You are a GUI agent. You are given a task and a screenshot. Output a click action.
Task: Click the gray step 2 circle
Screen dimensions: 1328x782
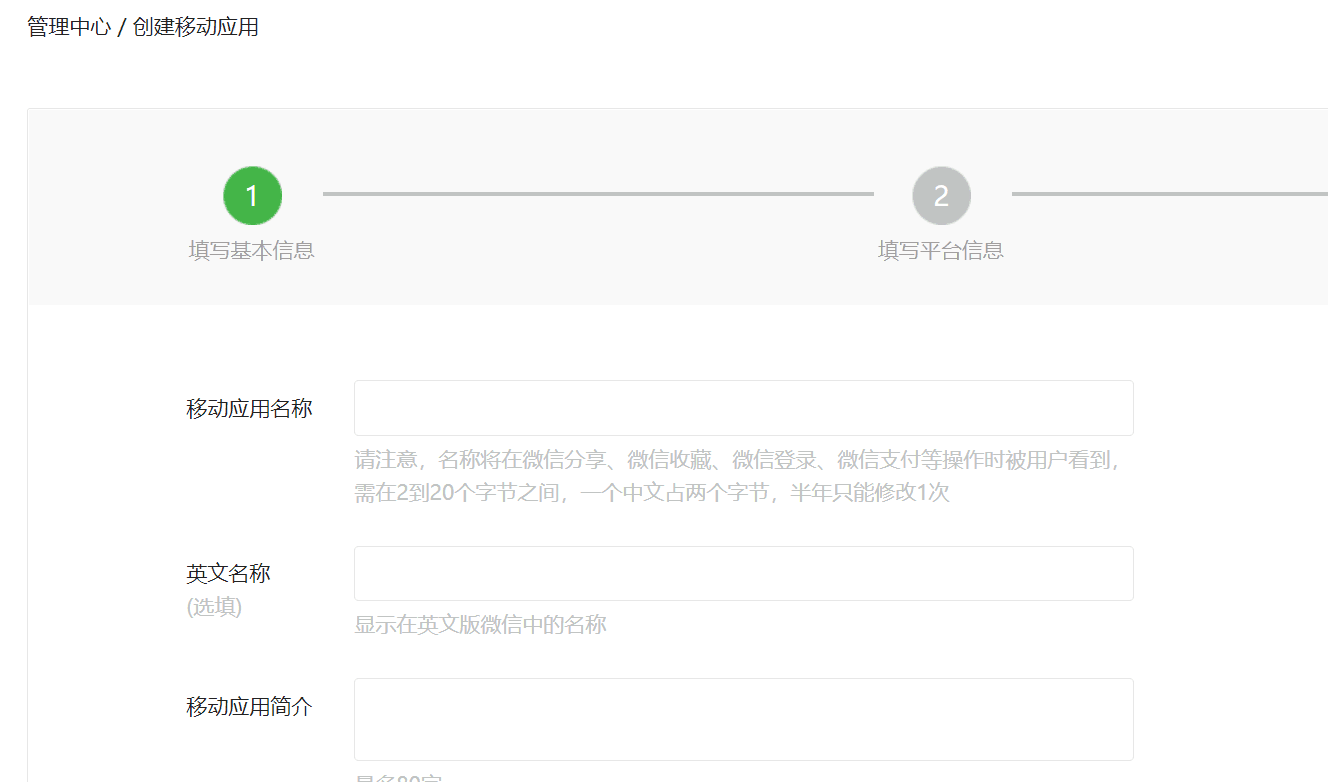[x=941, y=196]
